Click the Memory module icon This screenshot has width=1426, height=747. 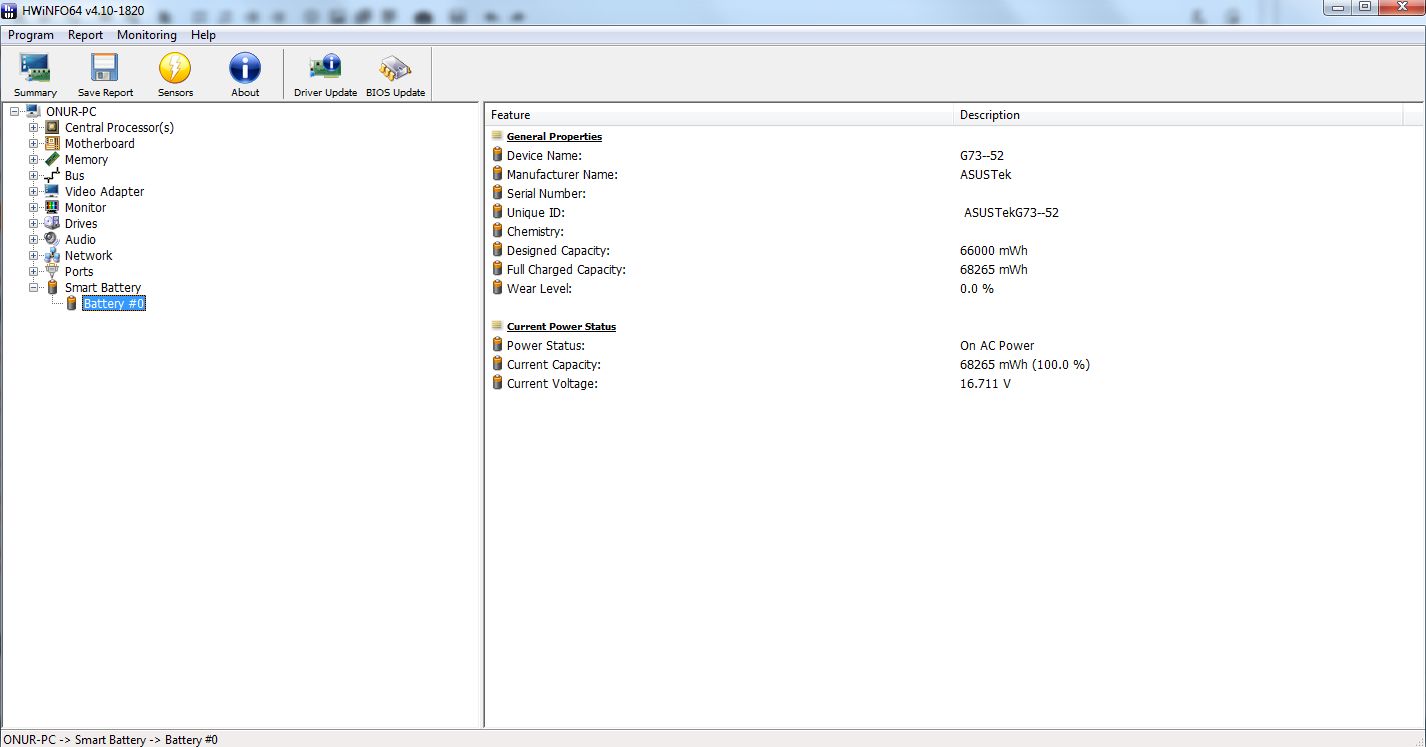coord(52,159)
